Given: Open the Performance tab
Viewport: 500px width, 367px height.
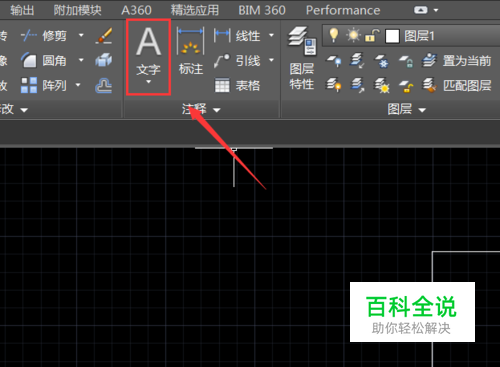Looking at the screenshot, I should [x=343, y=10].
